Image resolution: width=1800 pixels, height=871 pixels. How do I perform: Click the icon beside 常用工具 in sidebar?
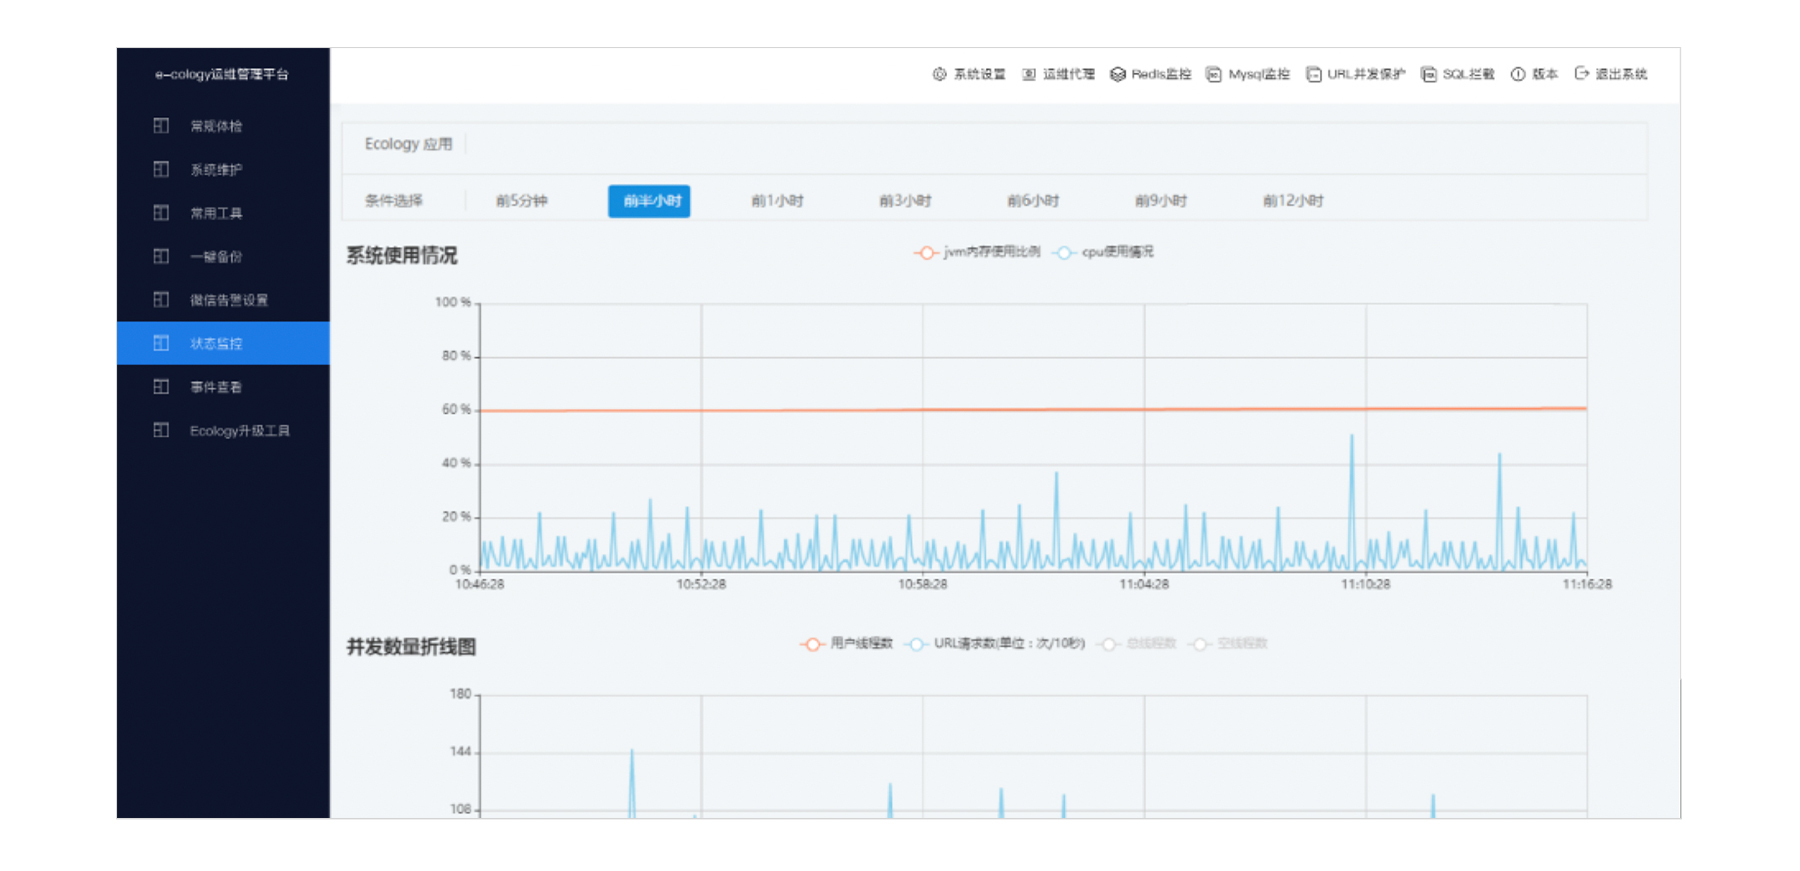161,213
